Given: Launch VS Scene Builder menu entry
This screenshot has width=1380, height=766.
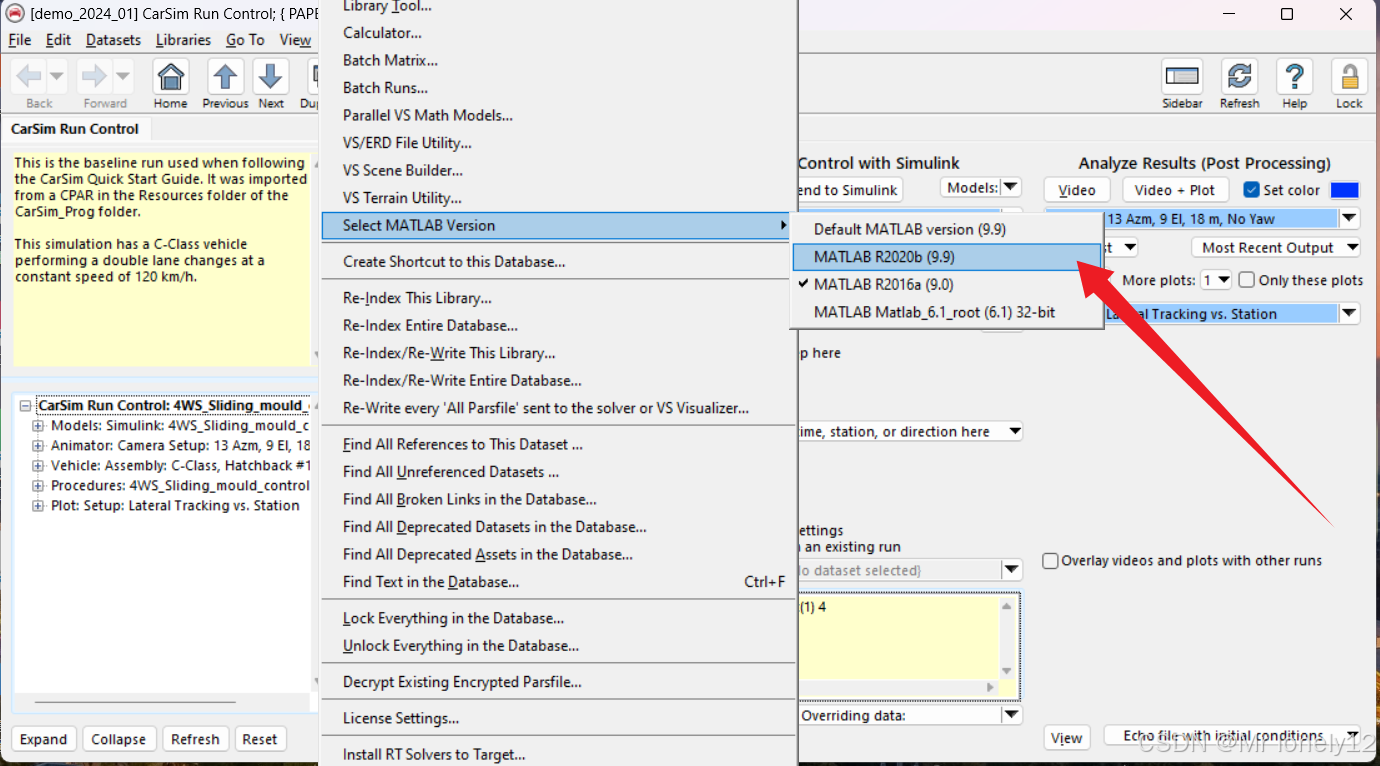Looking at the screenshot, I should point(558,171).
